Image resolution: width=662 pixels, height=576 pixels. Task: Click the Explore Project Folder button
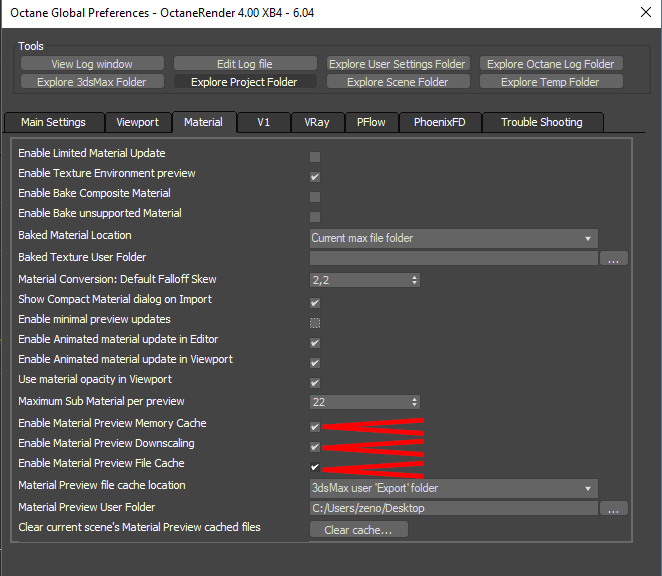coord(245,82)
